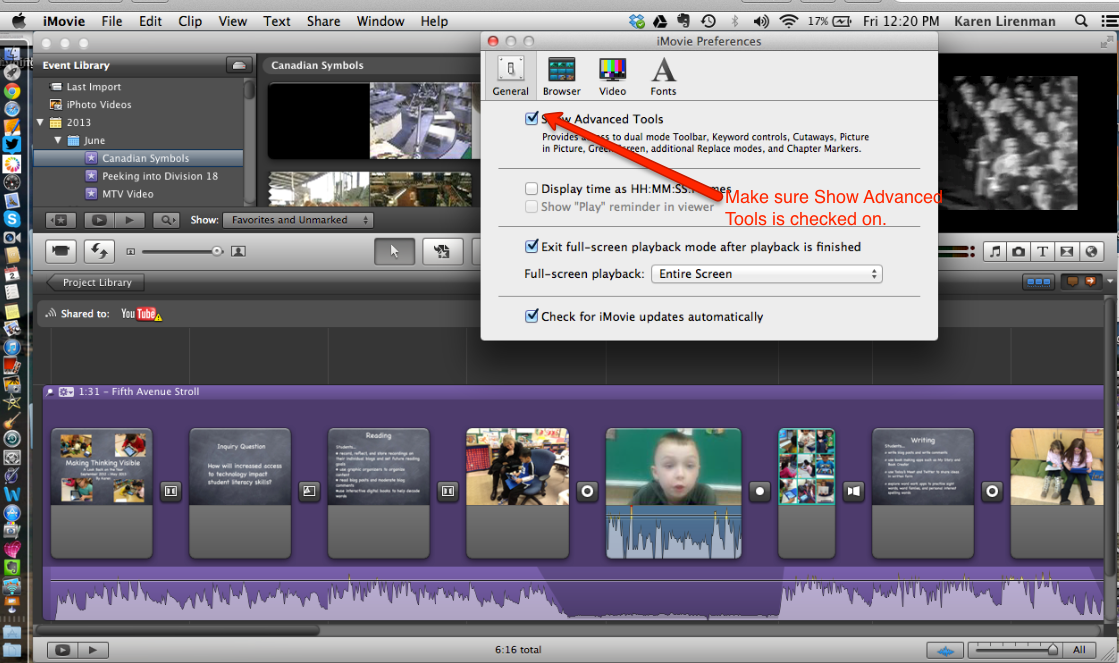Select the green-screen boy video clip
This screenshot has height=663, width=1119.
pos(673,493)
